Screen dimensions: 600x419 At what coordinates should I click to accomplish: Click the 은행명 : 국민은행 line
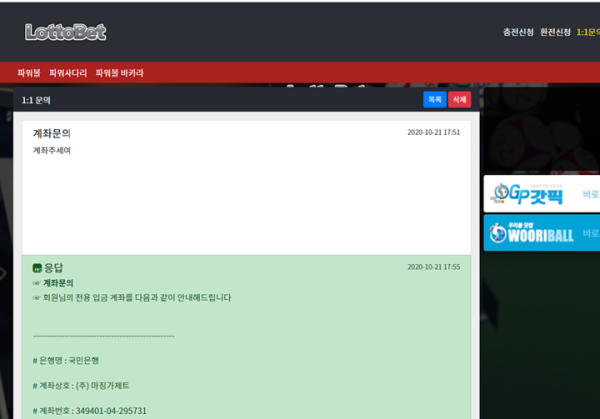click(66, 360)
